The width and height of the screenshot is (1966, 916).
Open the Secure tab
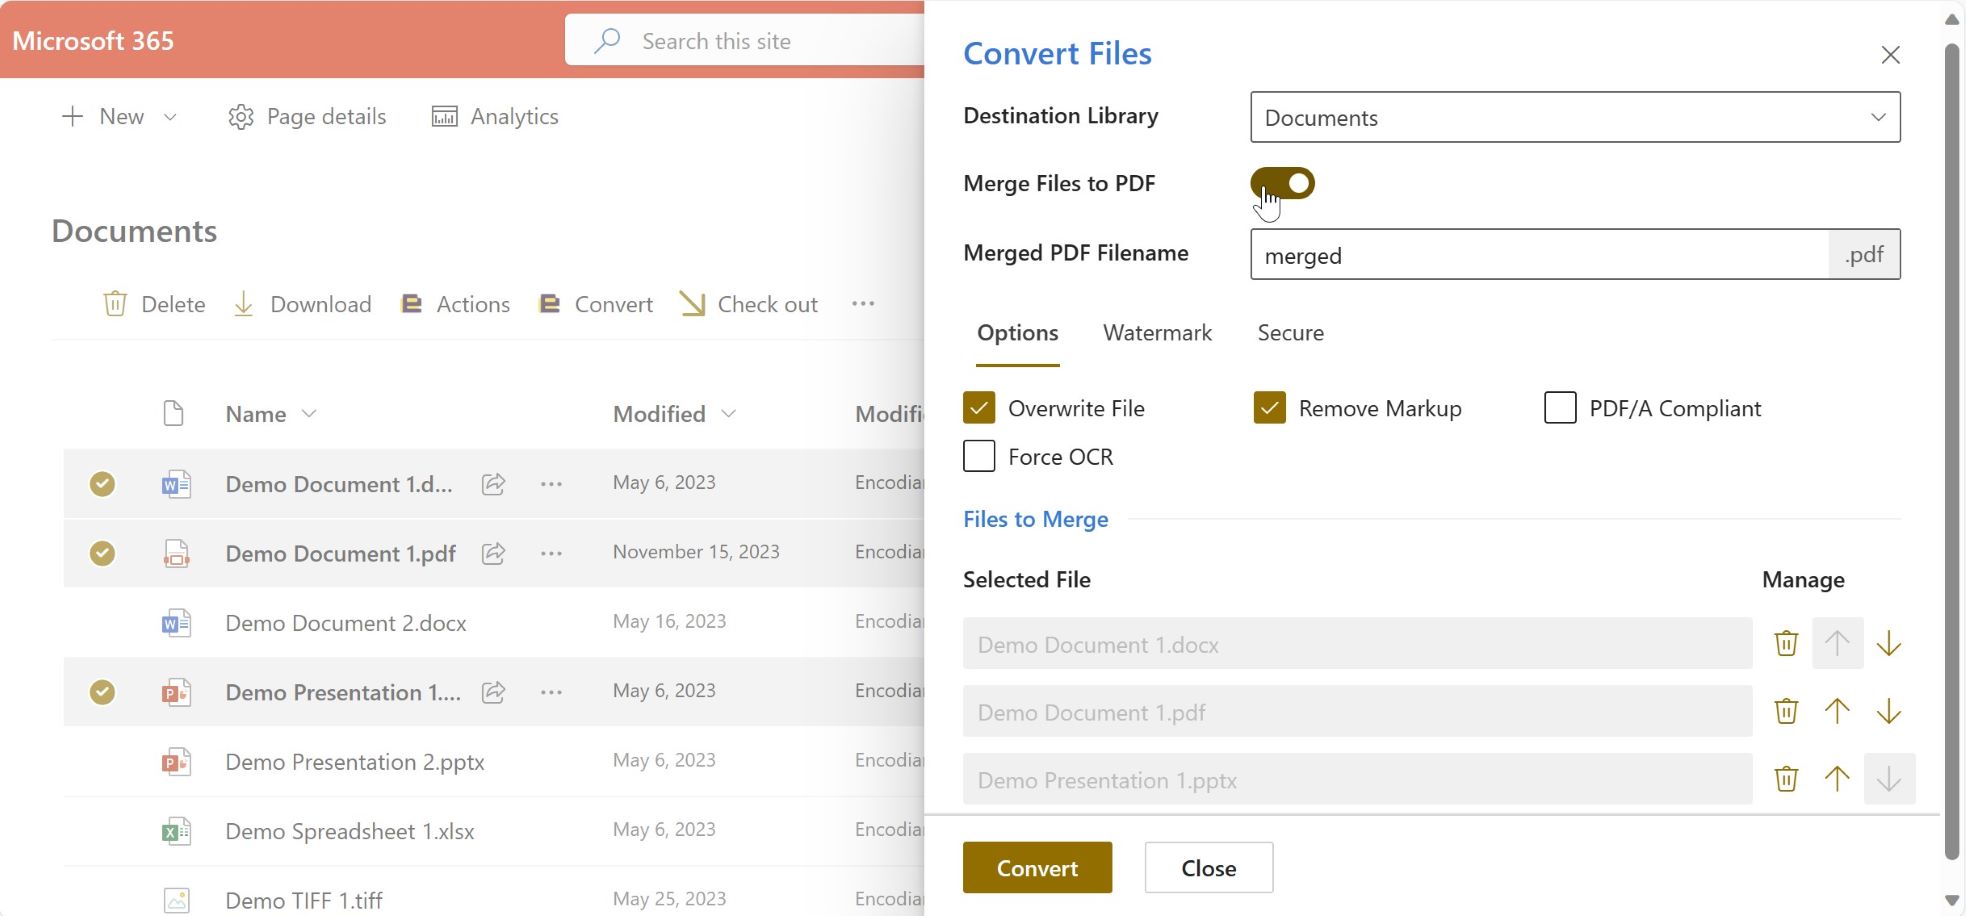click(x=1290, y=333)
